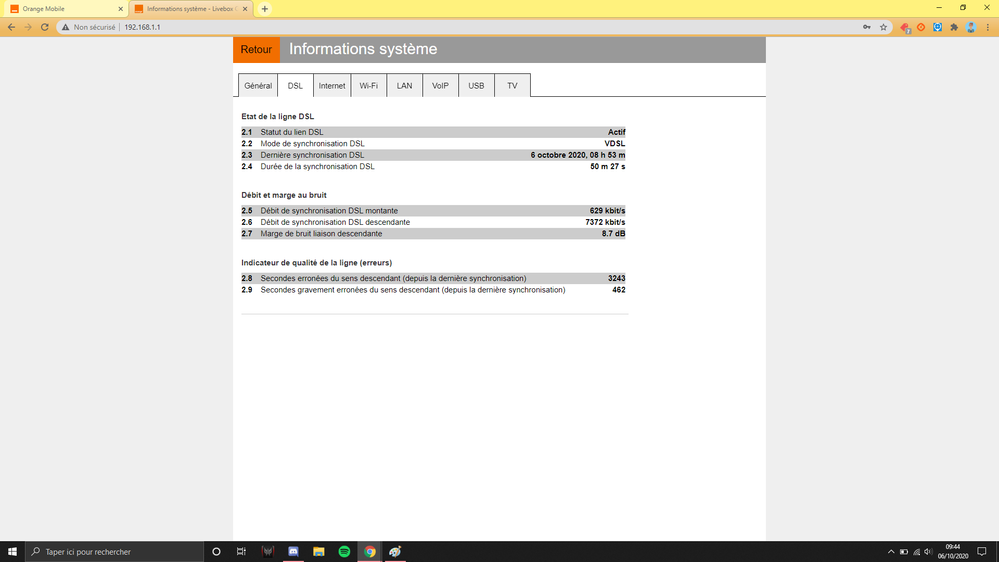Open the Paint app in taskbar

[x=395, y=552]
